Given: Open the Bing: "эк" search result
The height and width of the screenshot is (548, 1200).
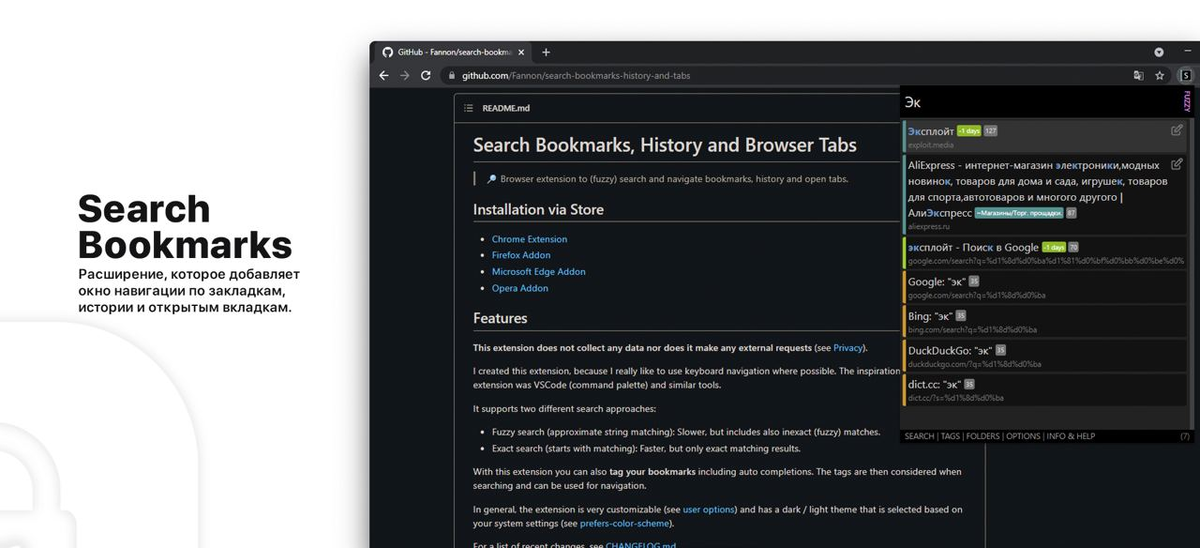Looking at the screenshot, I should click(1044, 321).
